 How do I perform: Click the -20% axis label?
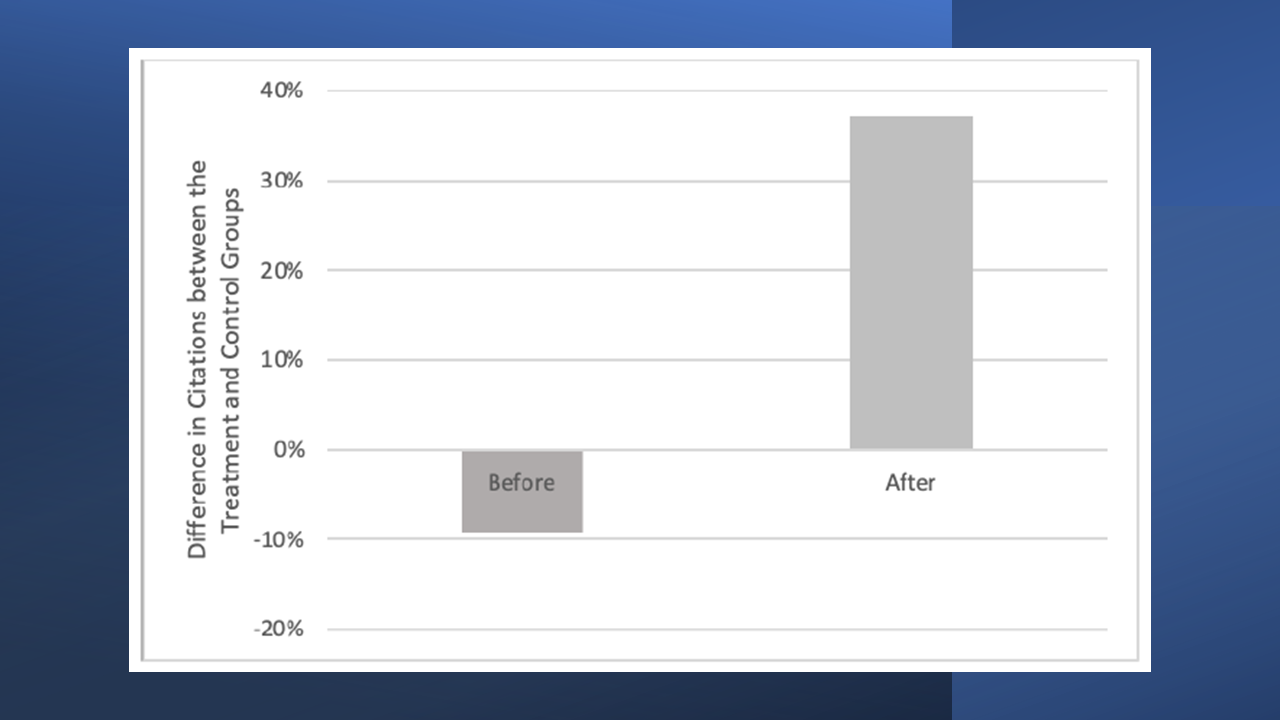pyautogui.click(x=277, y=629)
